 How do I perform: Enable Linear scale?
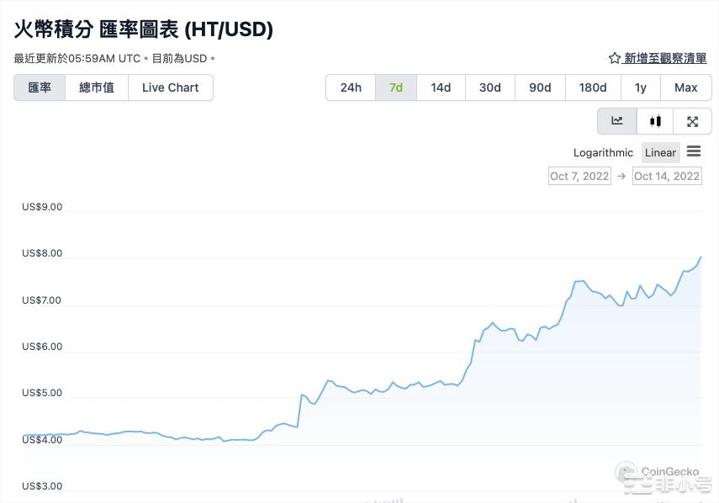[660, 153]
